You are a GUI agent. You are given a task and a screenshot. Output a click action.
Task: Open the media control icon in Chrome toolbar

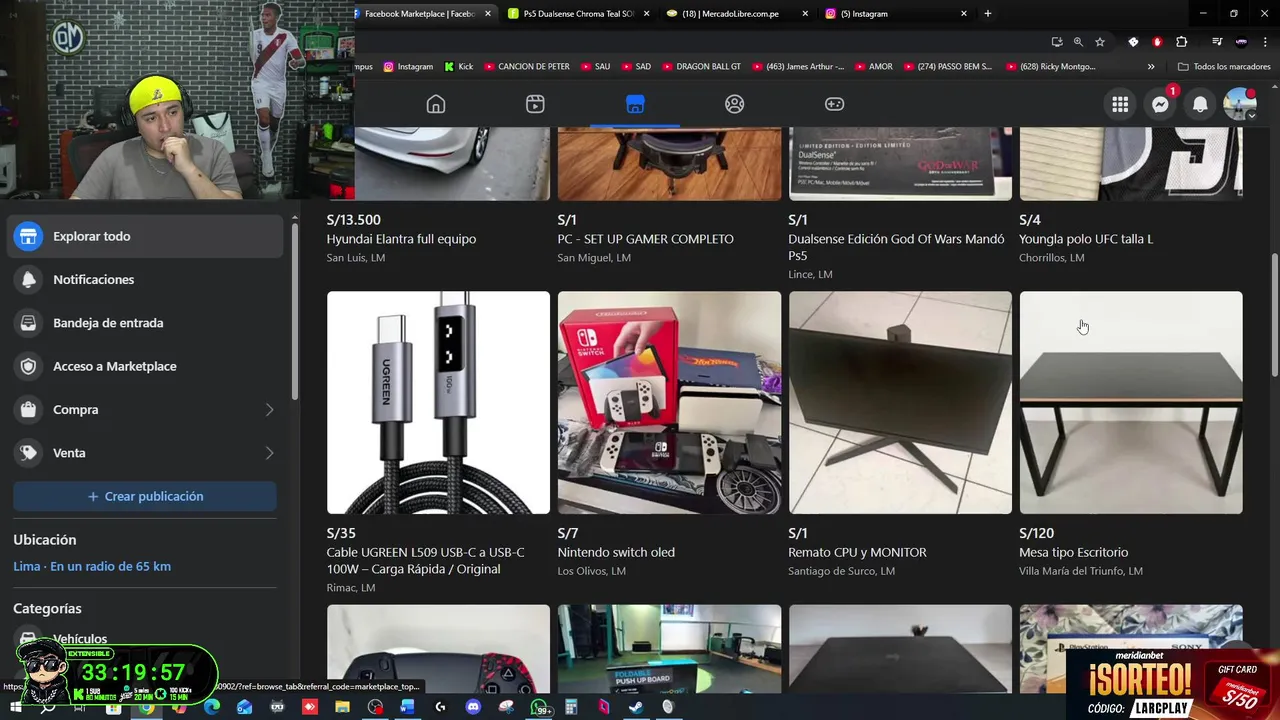[1217, 42]
